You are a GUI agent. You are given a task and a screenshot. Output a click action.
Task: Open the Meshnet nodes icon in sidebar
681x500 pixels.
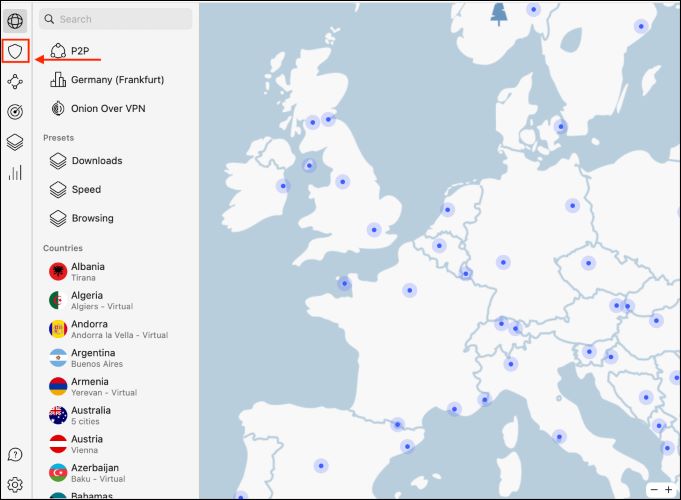coord(15,82)
